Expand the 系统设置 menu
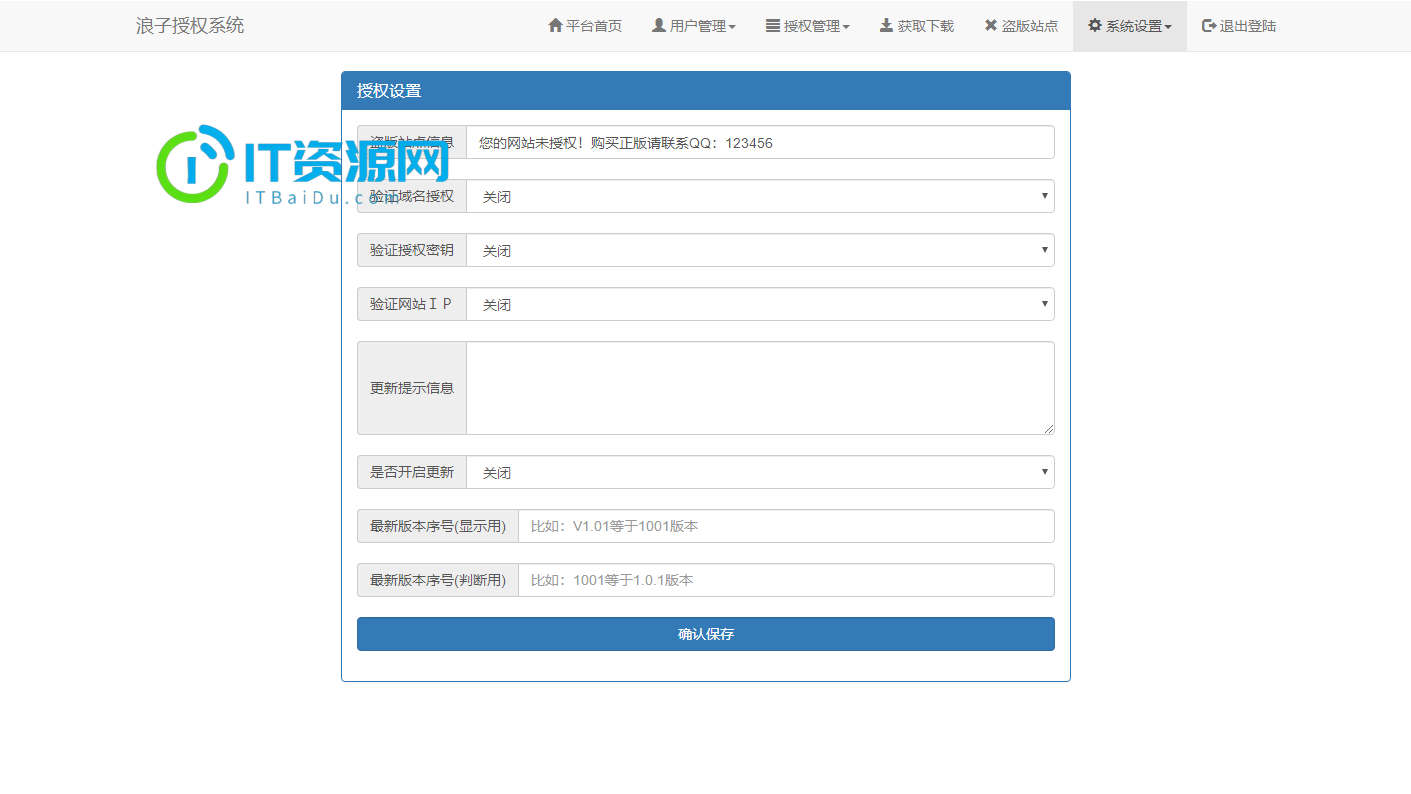Screen dimensions: 1411x794 [1130, 26]
